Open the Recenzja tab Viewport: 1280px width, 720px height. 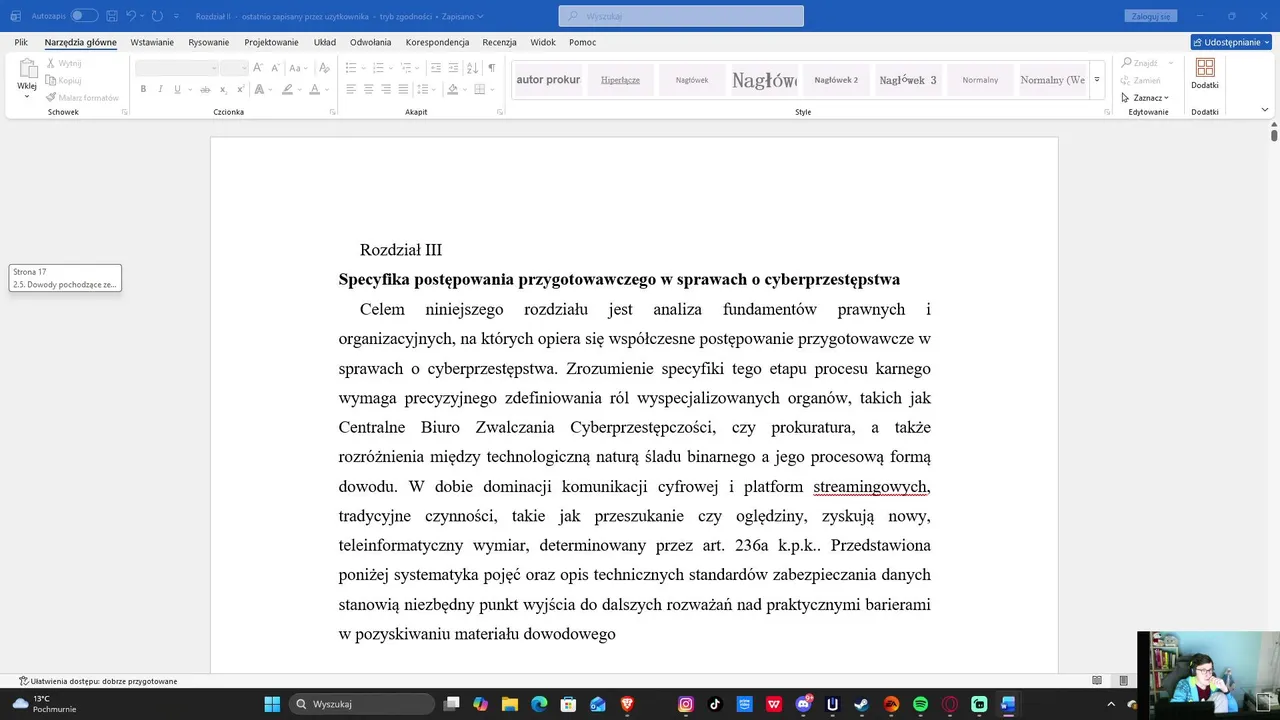499,42
